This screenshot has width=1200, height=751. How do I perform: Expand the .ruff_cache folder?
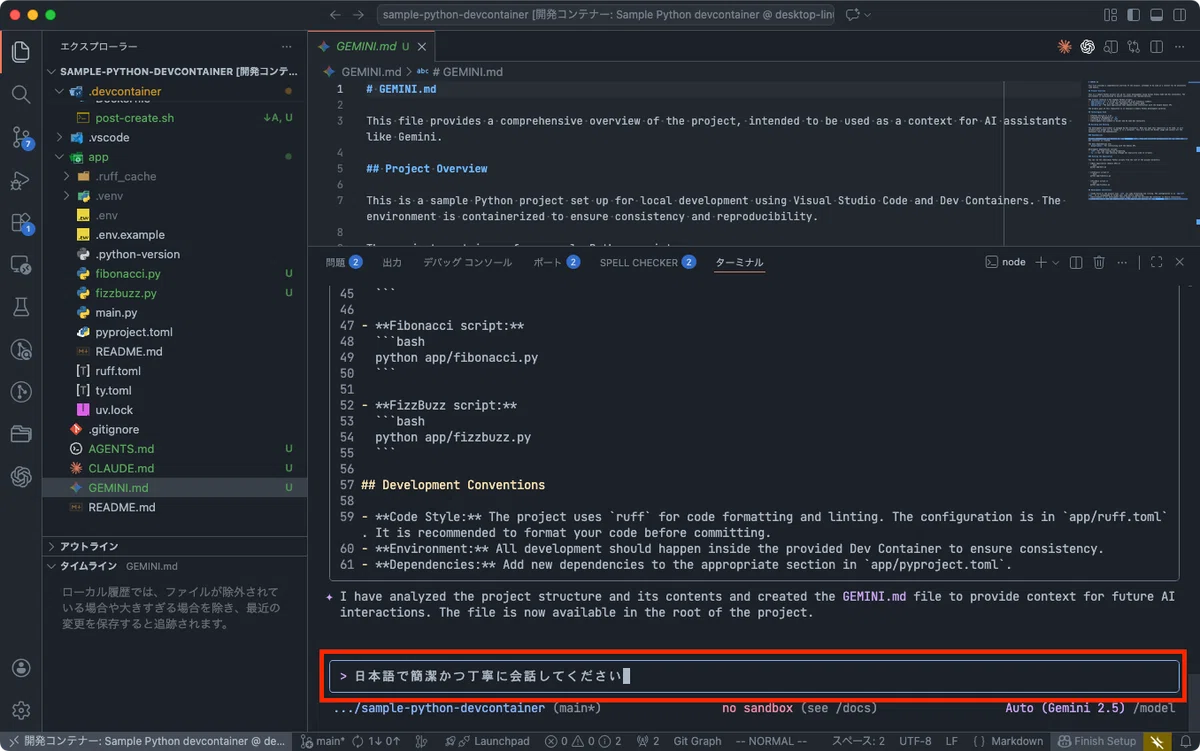[174, 176]
